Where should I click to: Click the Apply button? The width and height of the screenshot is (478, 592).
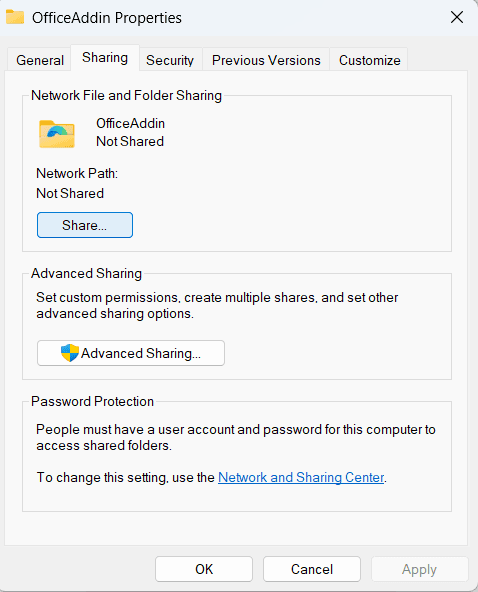pyautogui.click(x=419, y=569)
